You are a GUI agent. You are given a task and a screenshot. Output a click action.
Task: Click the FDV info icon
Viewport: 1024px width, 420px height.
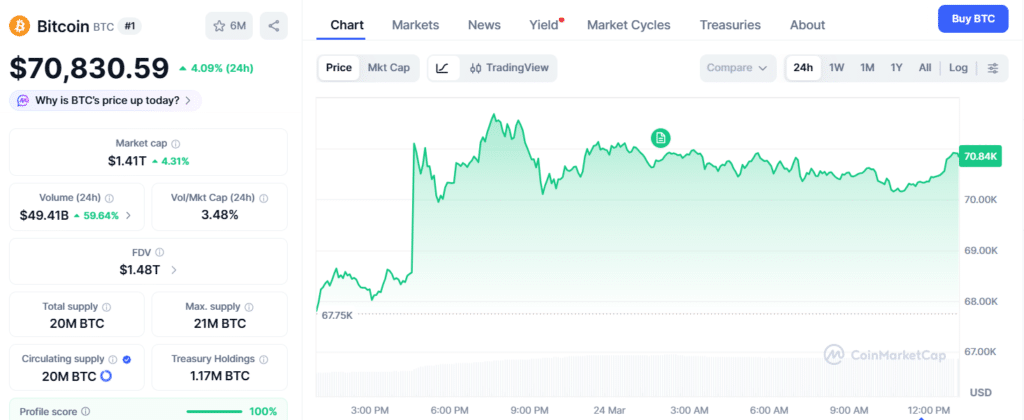159,252
